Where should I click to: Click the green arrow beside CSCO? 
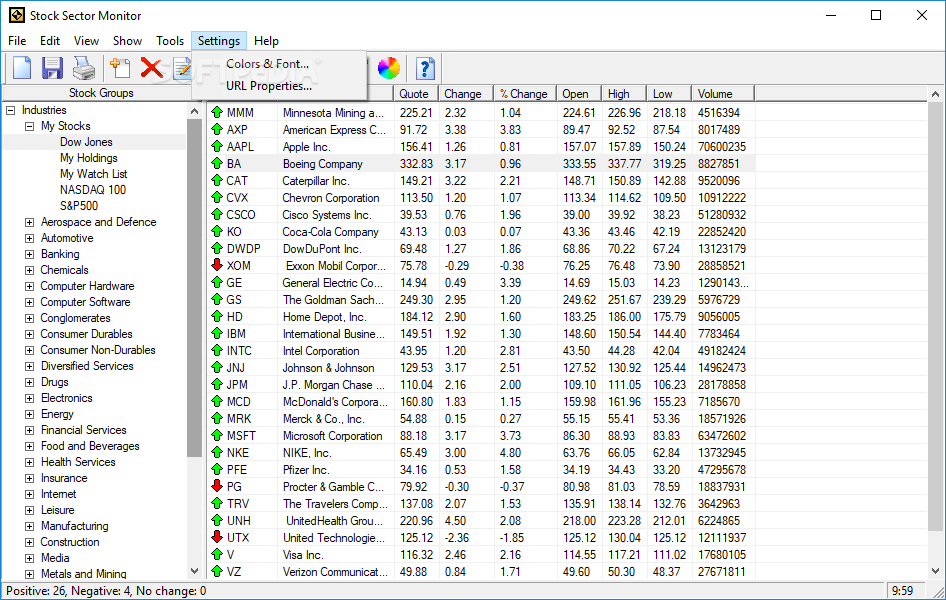tap(217, 214)
